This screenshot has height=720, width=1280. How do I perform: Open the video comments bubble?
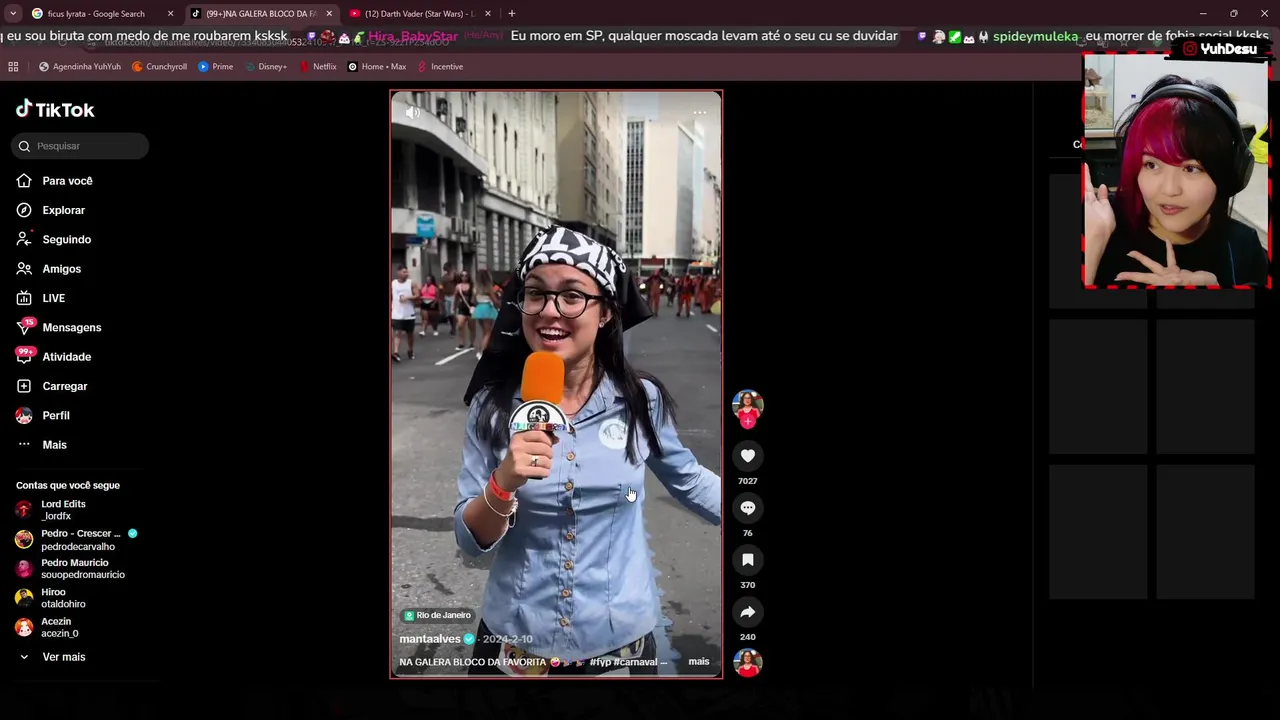pyautogui.click(x=748, y=508)
